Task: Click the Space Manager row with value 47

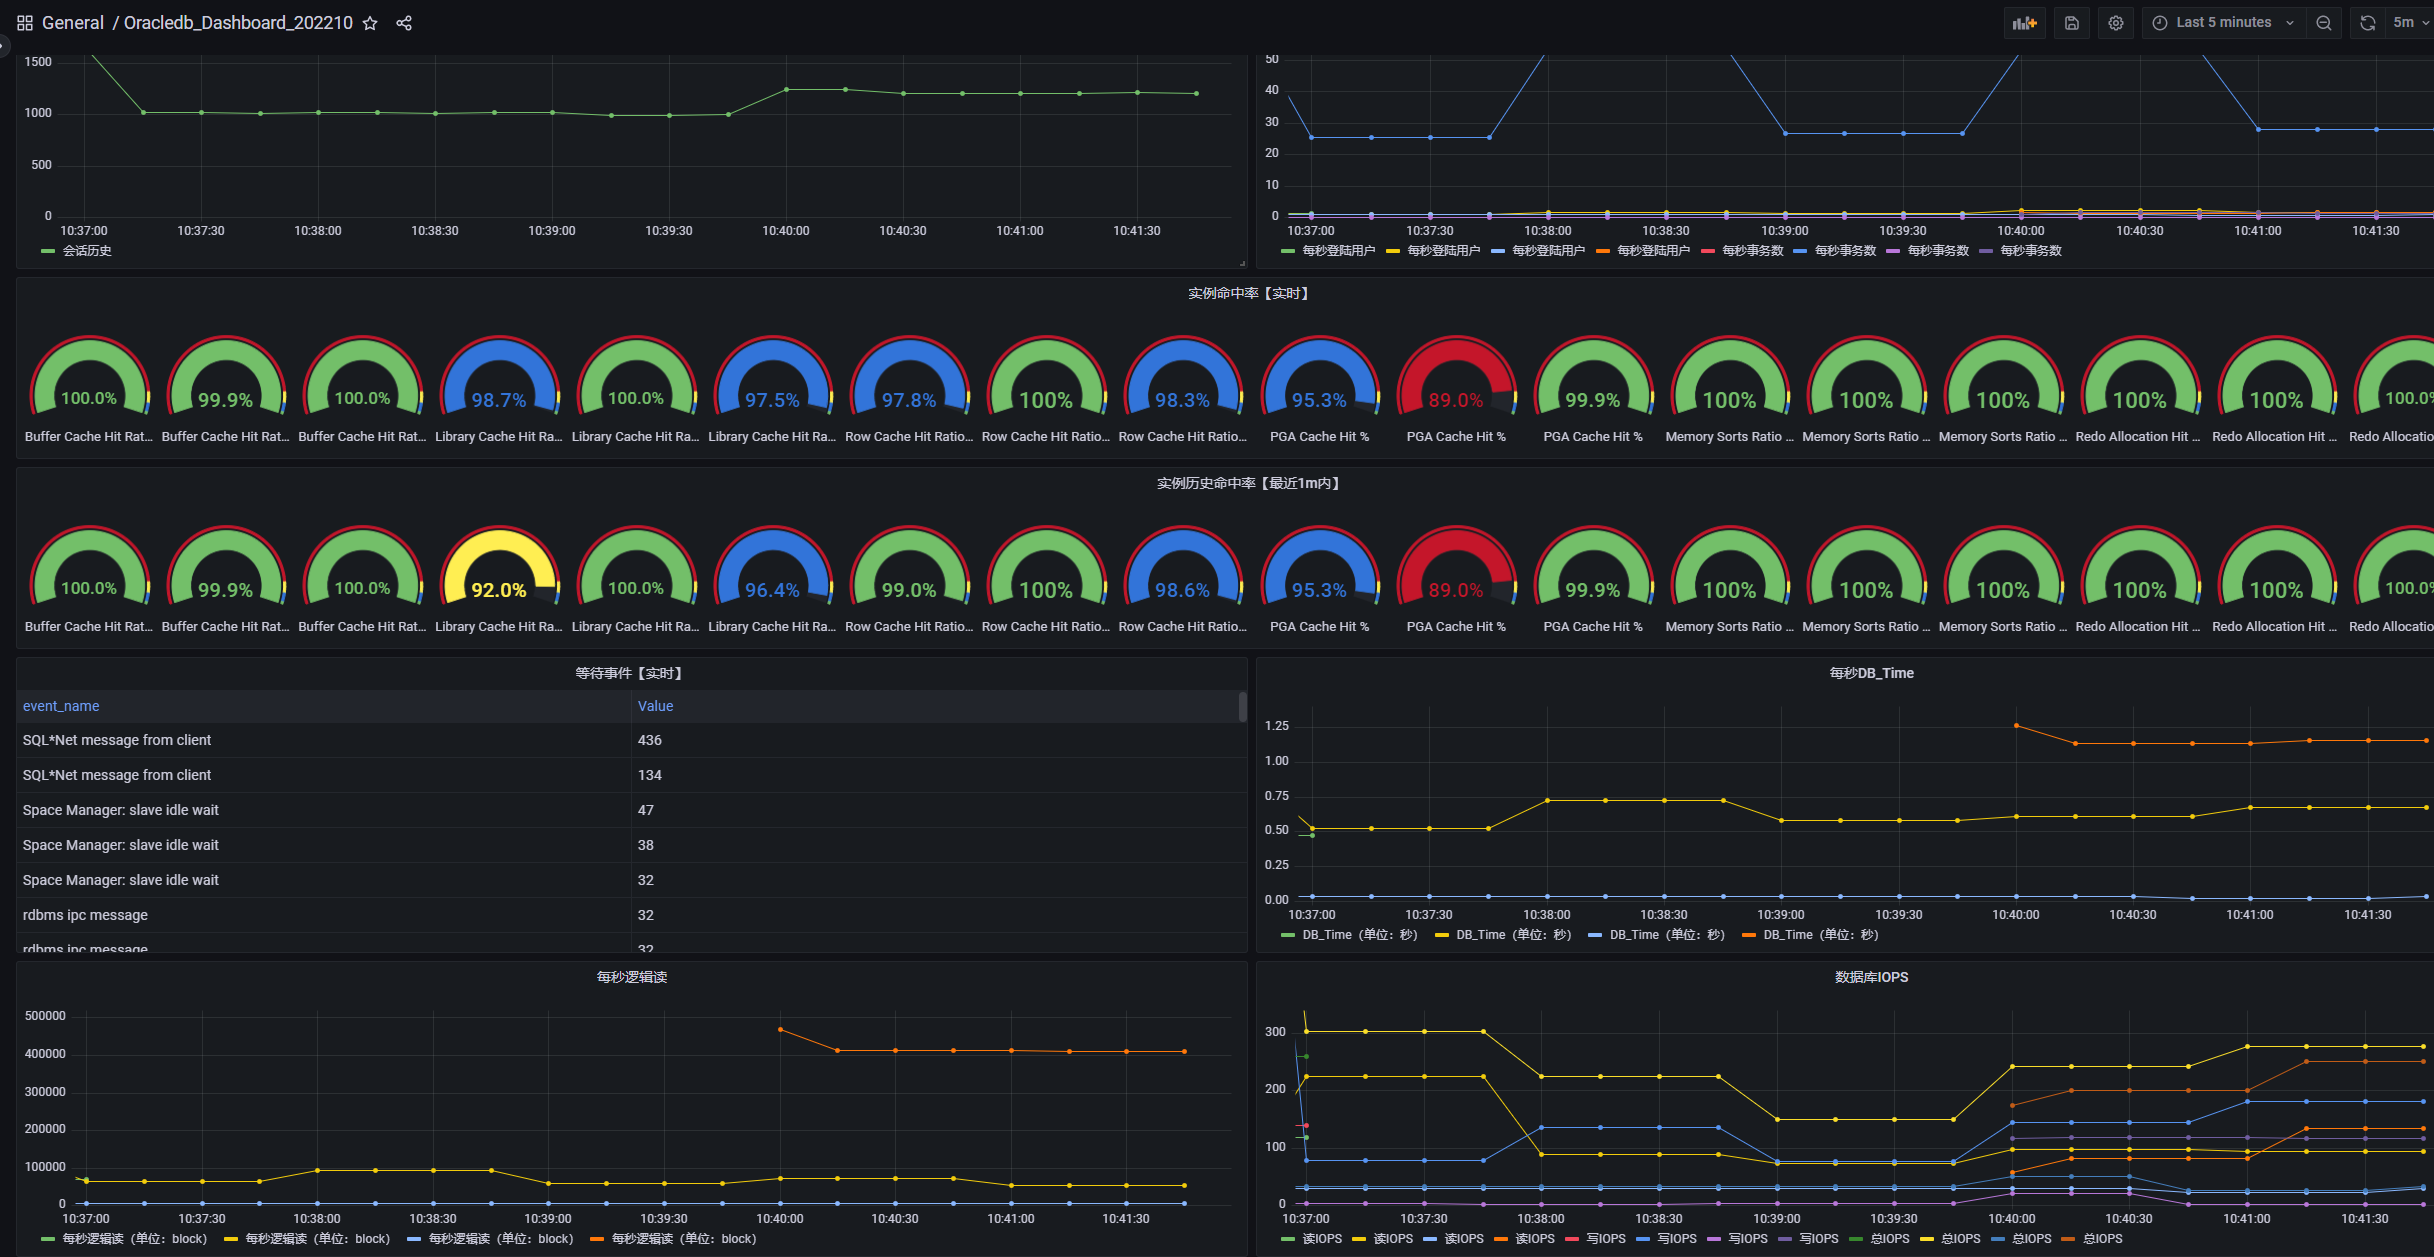Action: pyautogui.click(x=628, y=810)
